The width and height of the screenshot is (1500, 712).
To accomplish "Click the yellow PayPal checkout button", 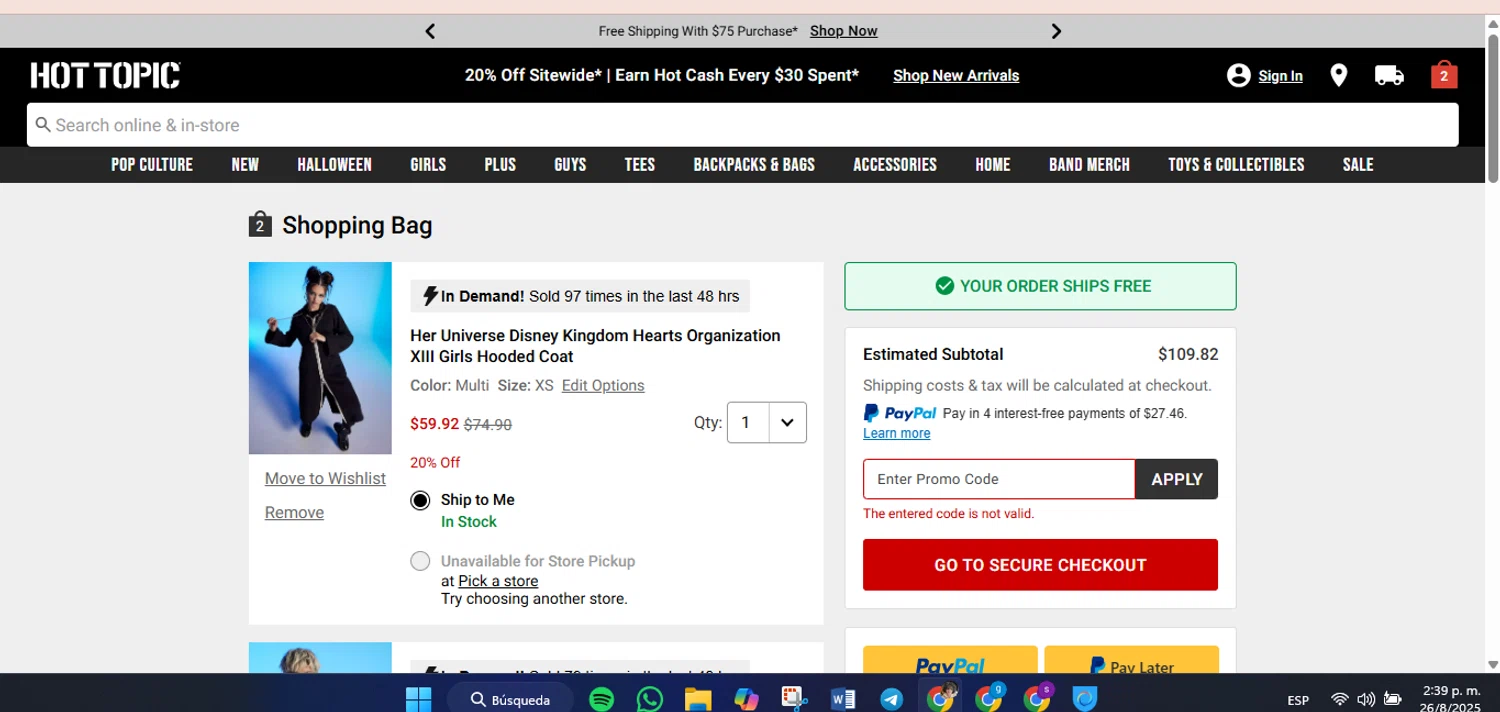I will point(950,660).
